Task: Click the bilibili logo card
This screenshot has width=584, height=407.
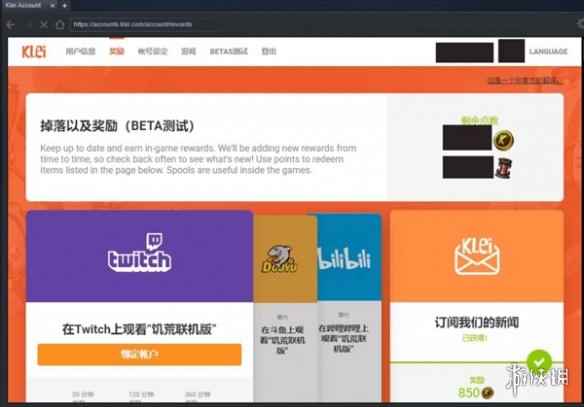Action: 348,257
